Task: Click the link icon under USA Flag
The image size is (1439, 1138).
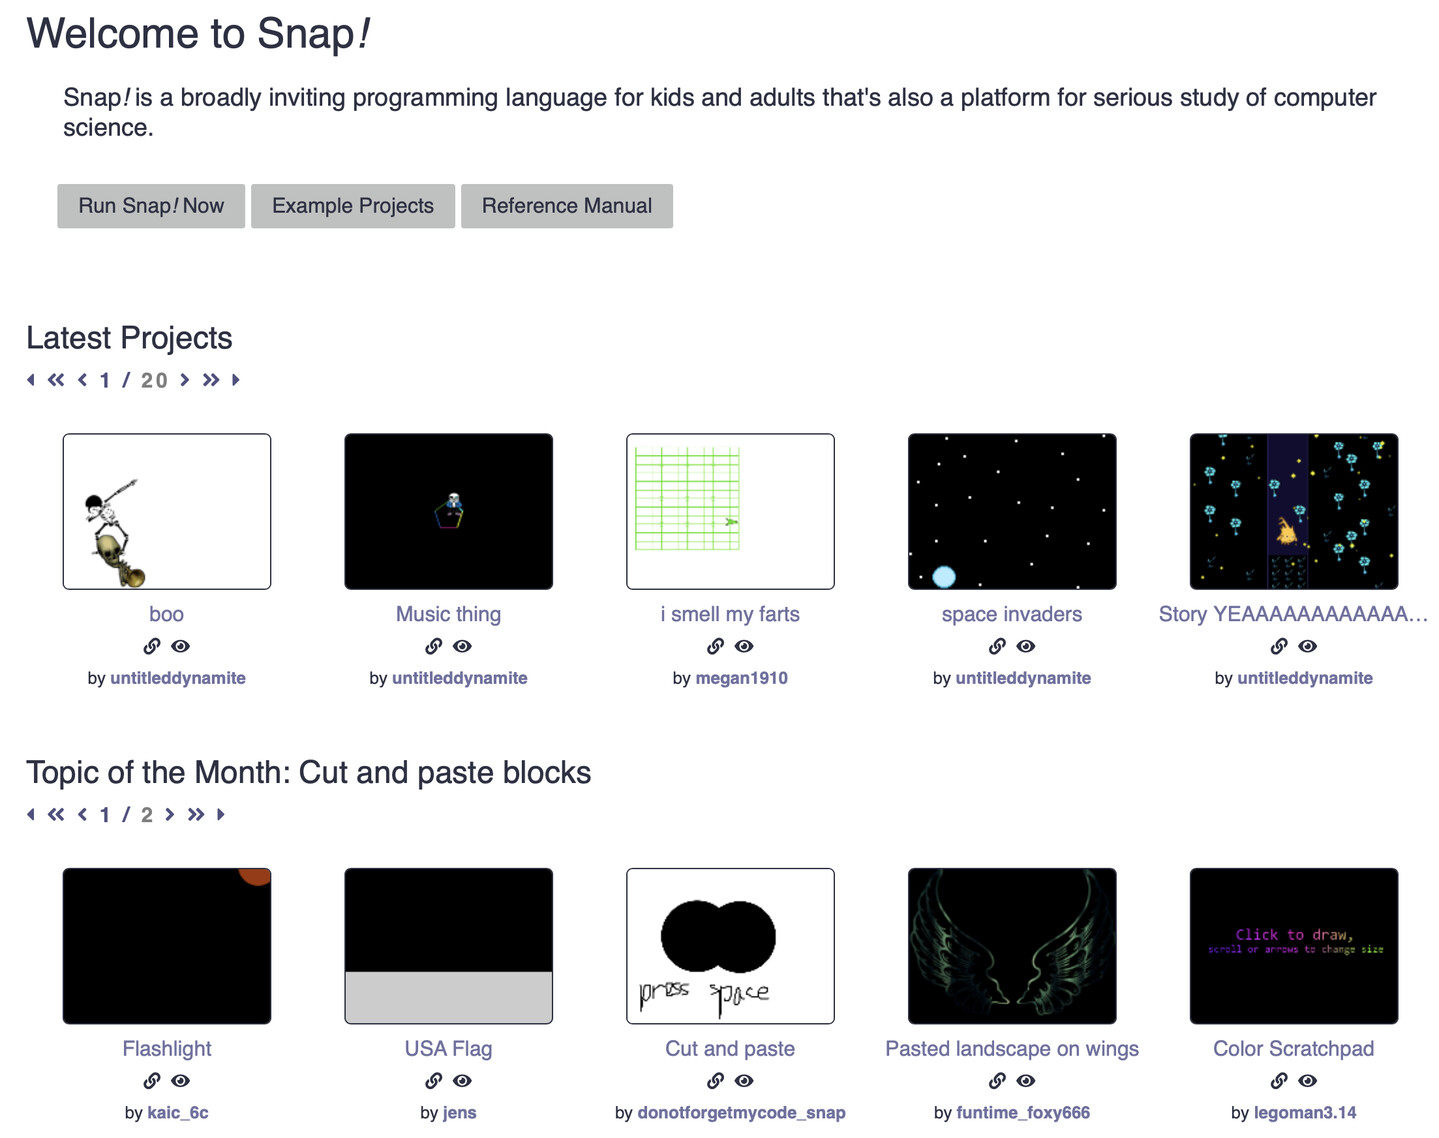Action: click(x=434, y=1081)
